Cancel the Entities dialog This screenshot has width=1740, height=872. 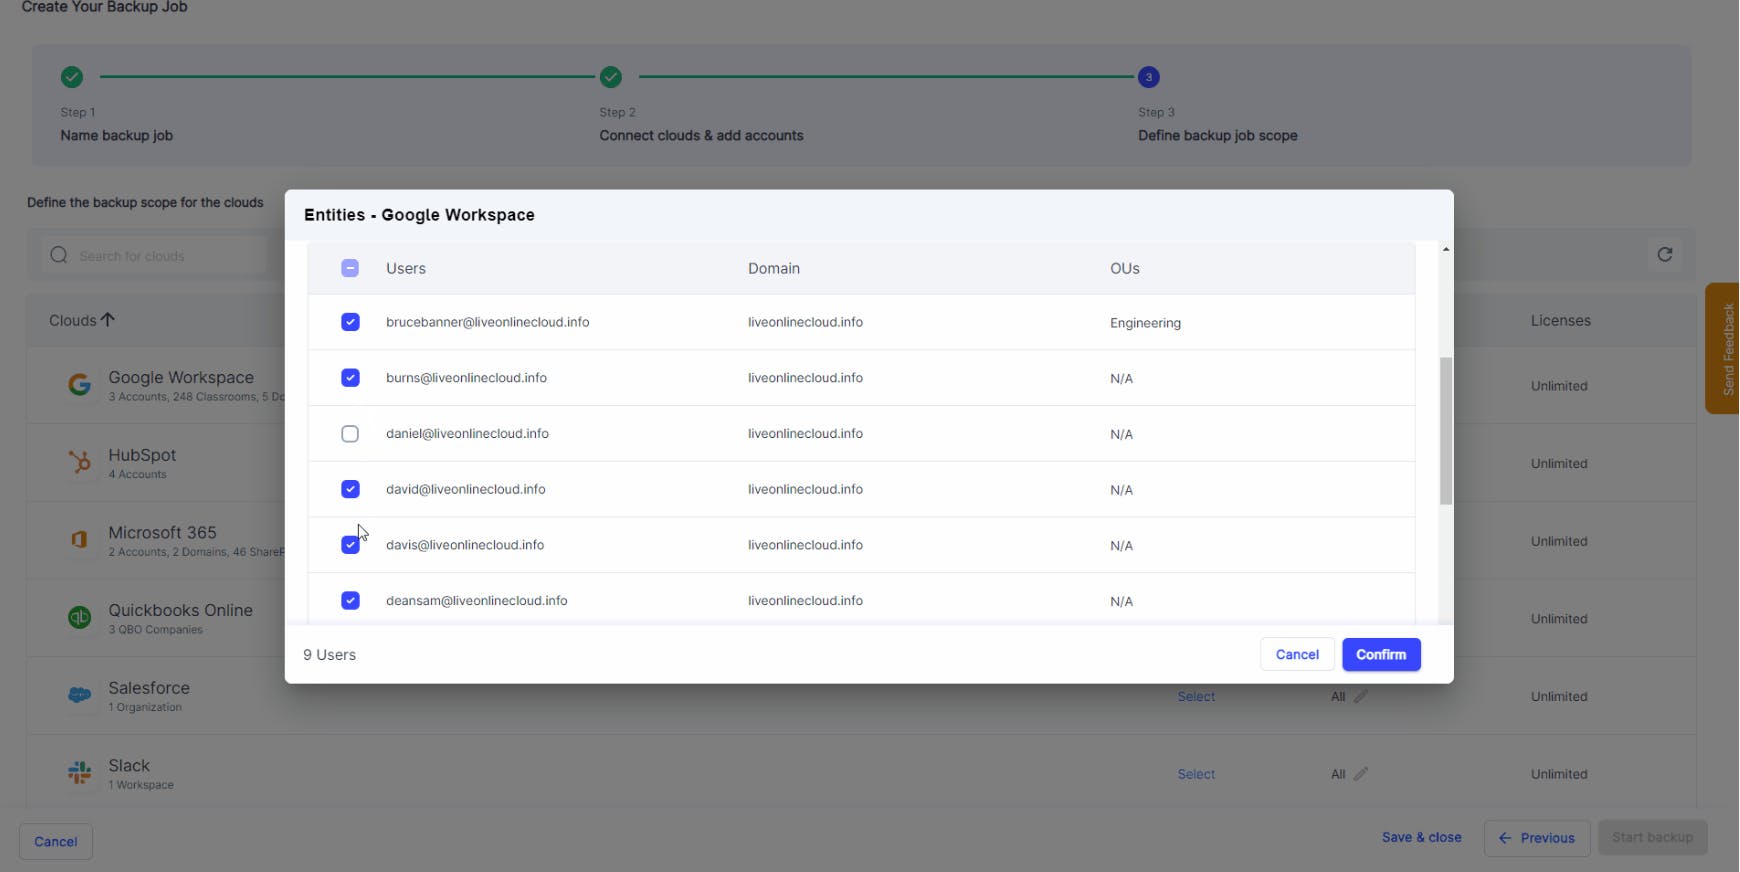coord(1296,655)
